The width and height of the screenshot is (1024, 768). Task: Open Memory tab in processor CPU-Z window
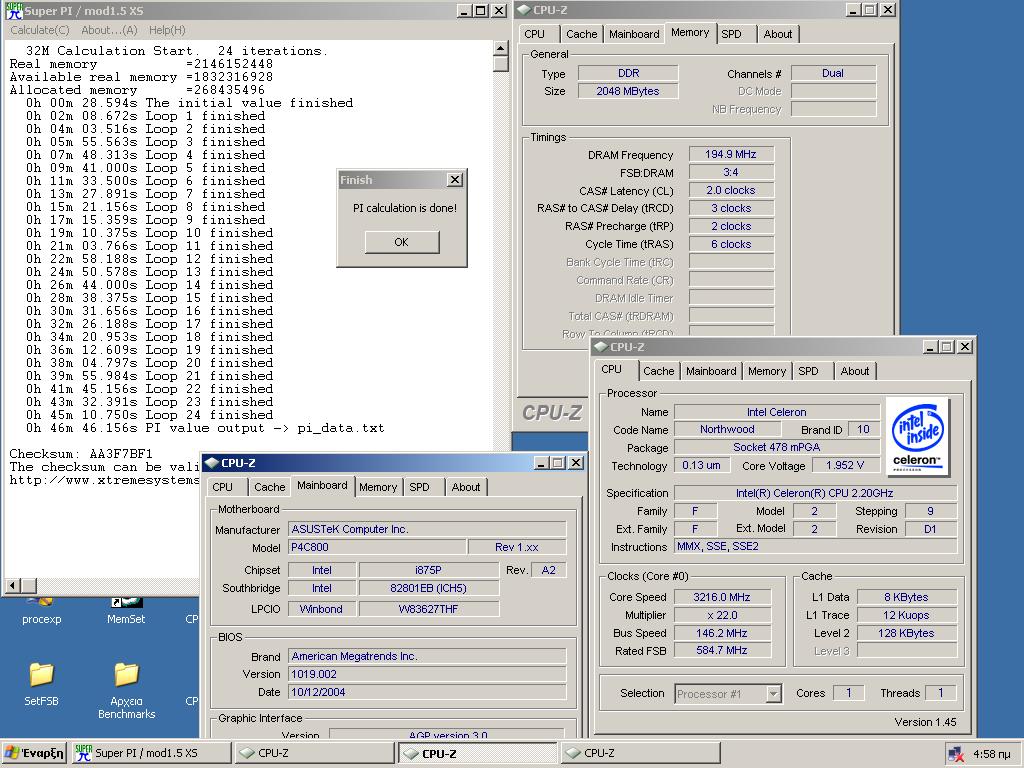point(767,371)
